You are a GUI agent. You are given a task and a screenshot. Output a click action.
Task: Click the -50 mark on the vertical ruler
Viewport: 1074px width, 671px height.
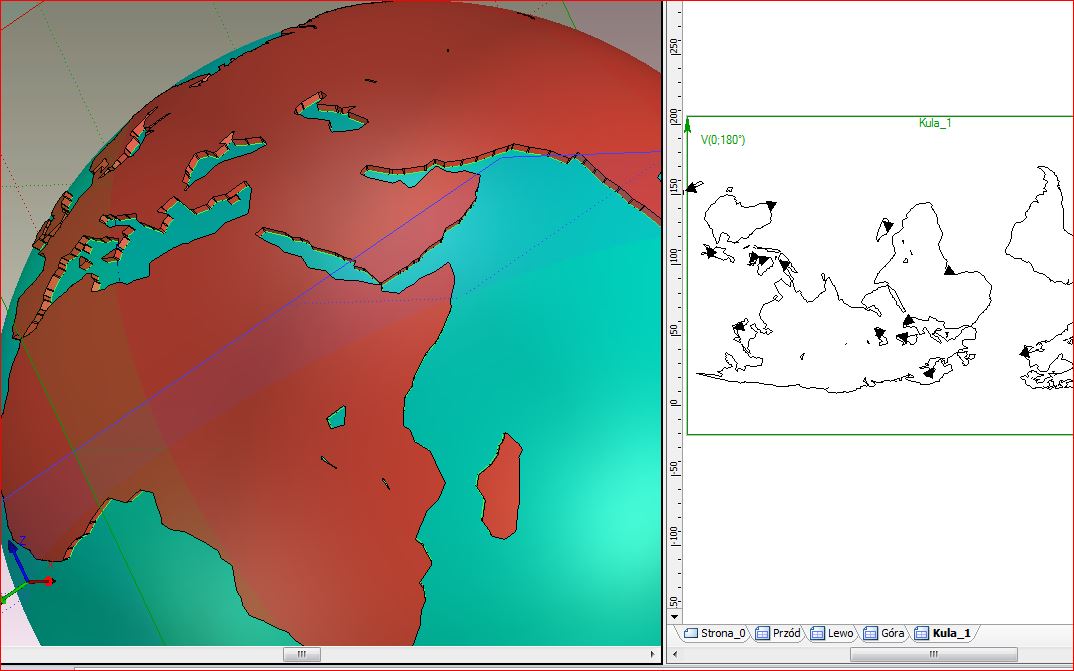click(x=675, y=468)
